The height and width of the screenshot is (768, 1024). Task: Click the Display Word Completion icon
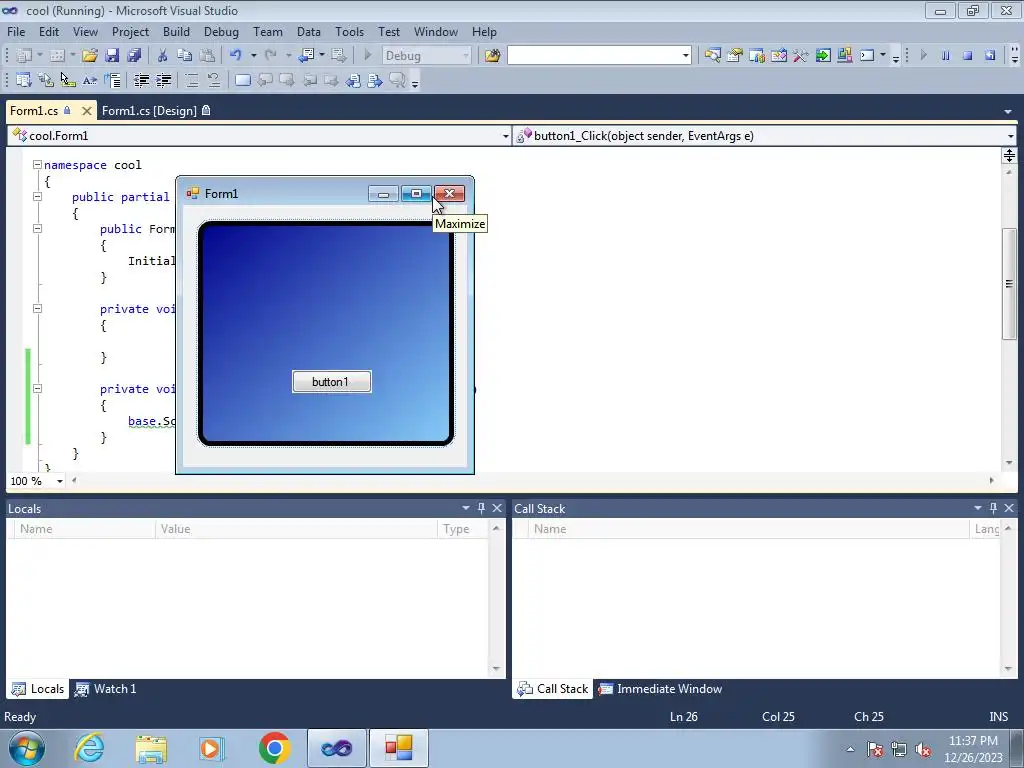click(89, 80)
